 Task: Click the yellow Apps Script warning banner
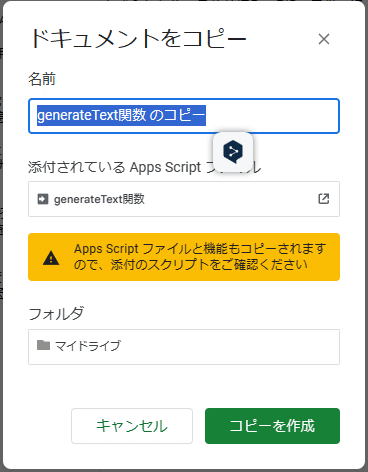[x=184, y=257]
